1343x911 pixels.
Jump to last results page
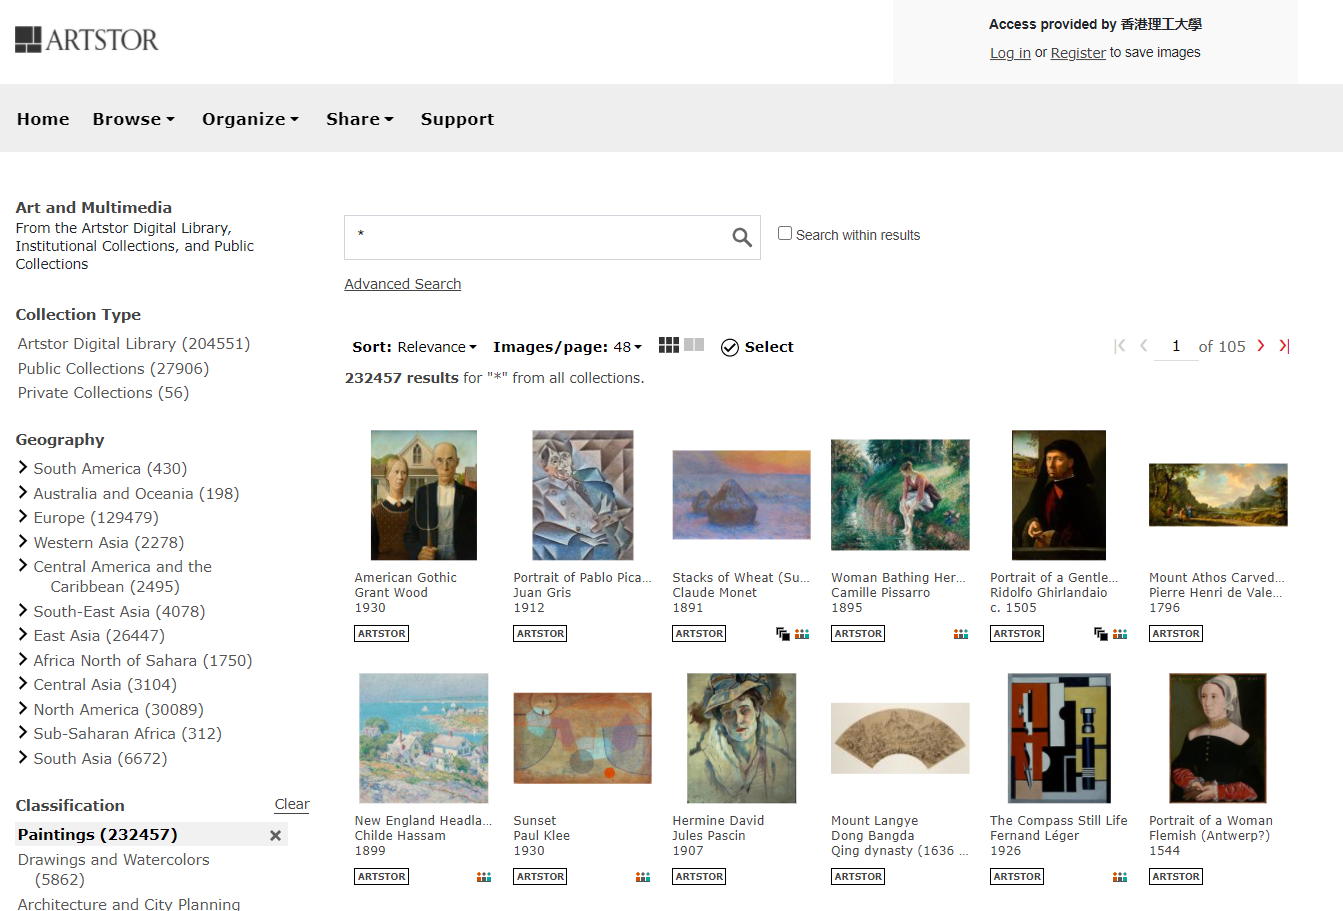tap(1284, 346)
